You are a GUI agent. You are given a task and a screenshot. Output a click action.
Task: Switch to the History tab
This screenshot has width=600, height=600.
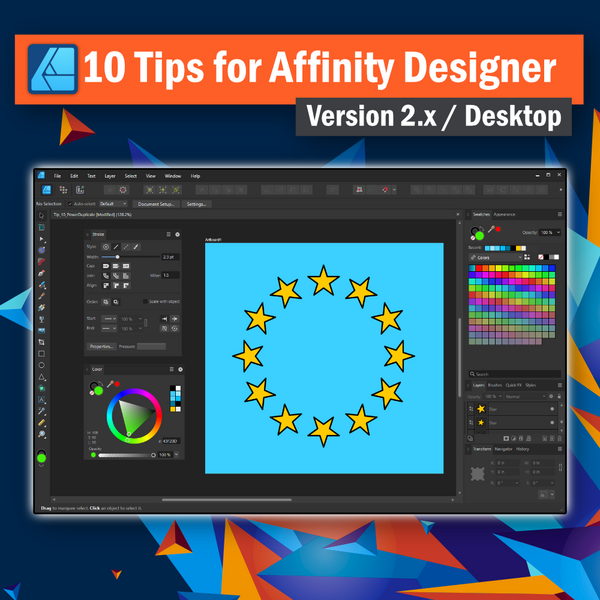point(523,449)
